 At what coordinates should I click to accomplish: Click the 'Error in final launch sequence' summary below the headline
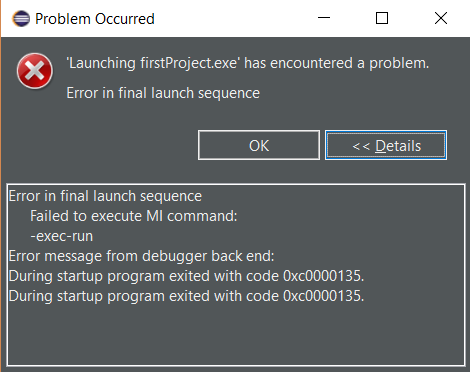pyautogui.click(x=163, y=93)
